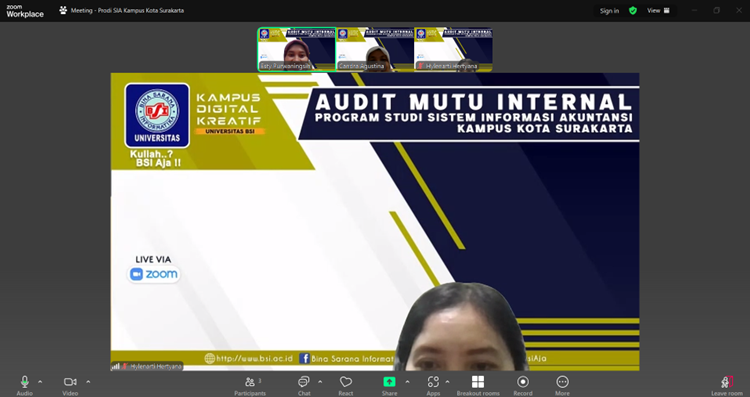Mute the microphone with the Audio button
The width and height of the screenshot is (750, 397).
click(x=24, y=385)
